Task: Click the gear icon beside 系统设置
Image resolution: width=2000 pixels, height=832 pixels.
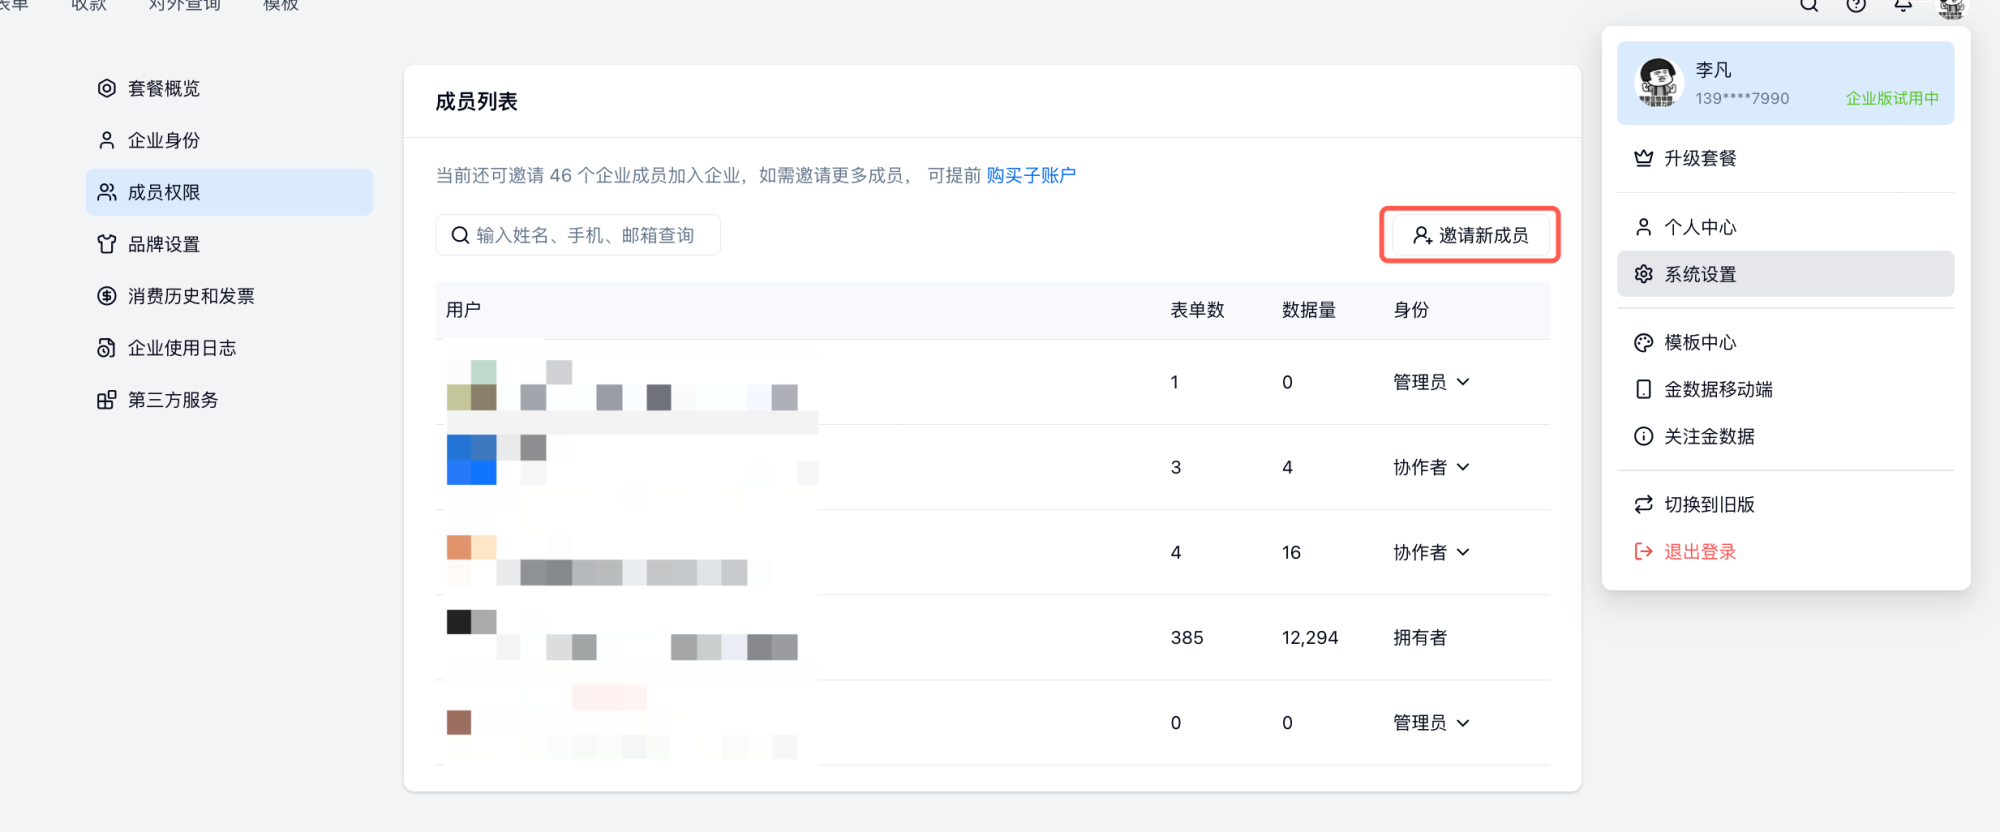Action: (1643, 274)
